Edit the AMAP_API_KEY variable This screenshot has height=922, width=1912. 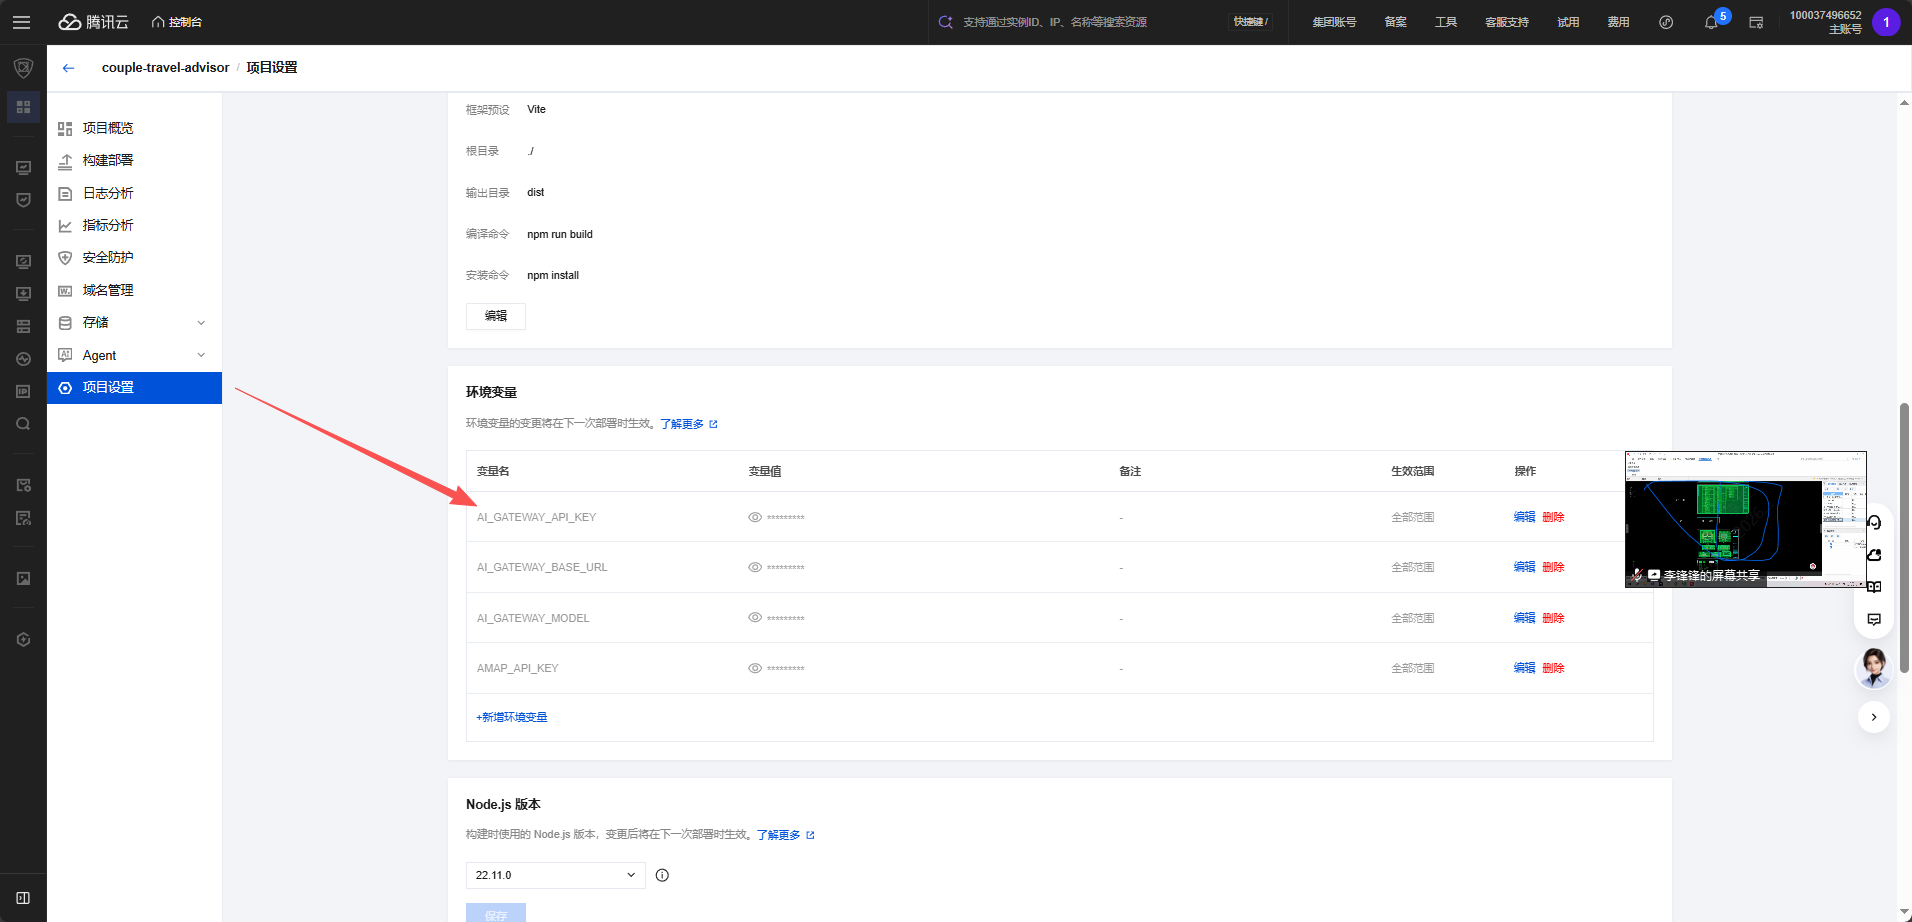click(x=1524, y=668)
